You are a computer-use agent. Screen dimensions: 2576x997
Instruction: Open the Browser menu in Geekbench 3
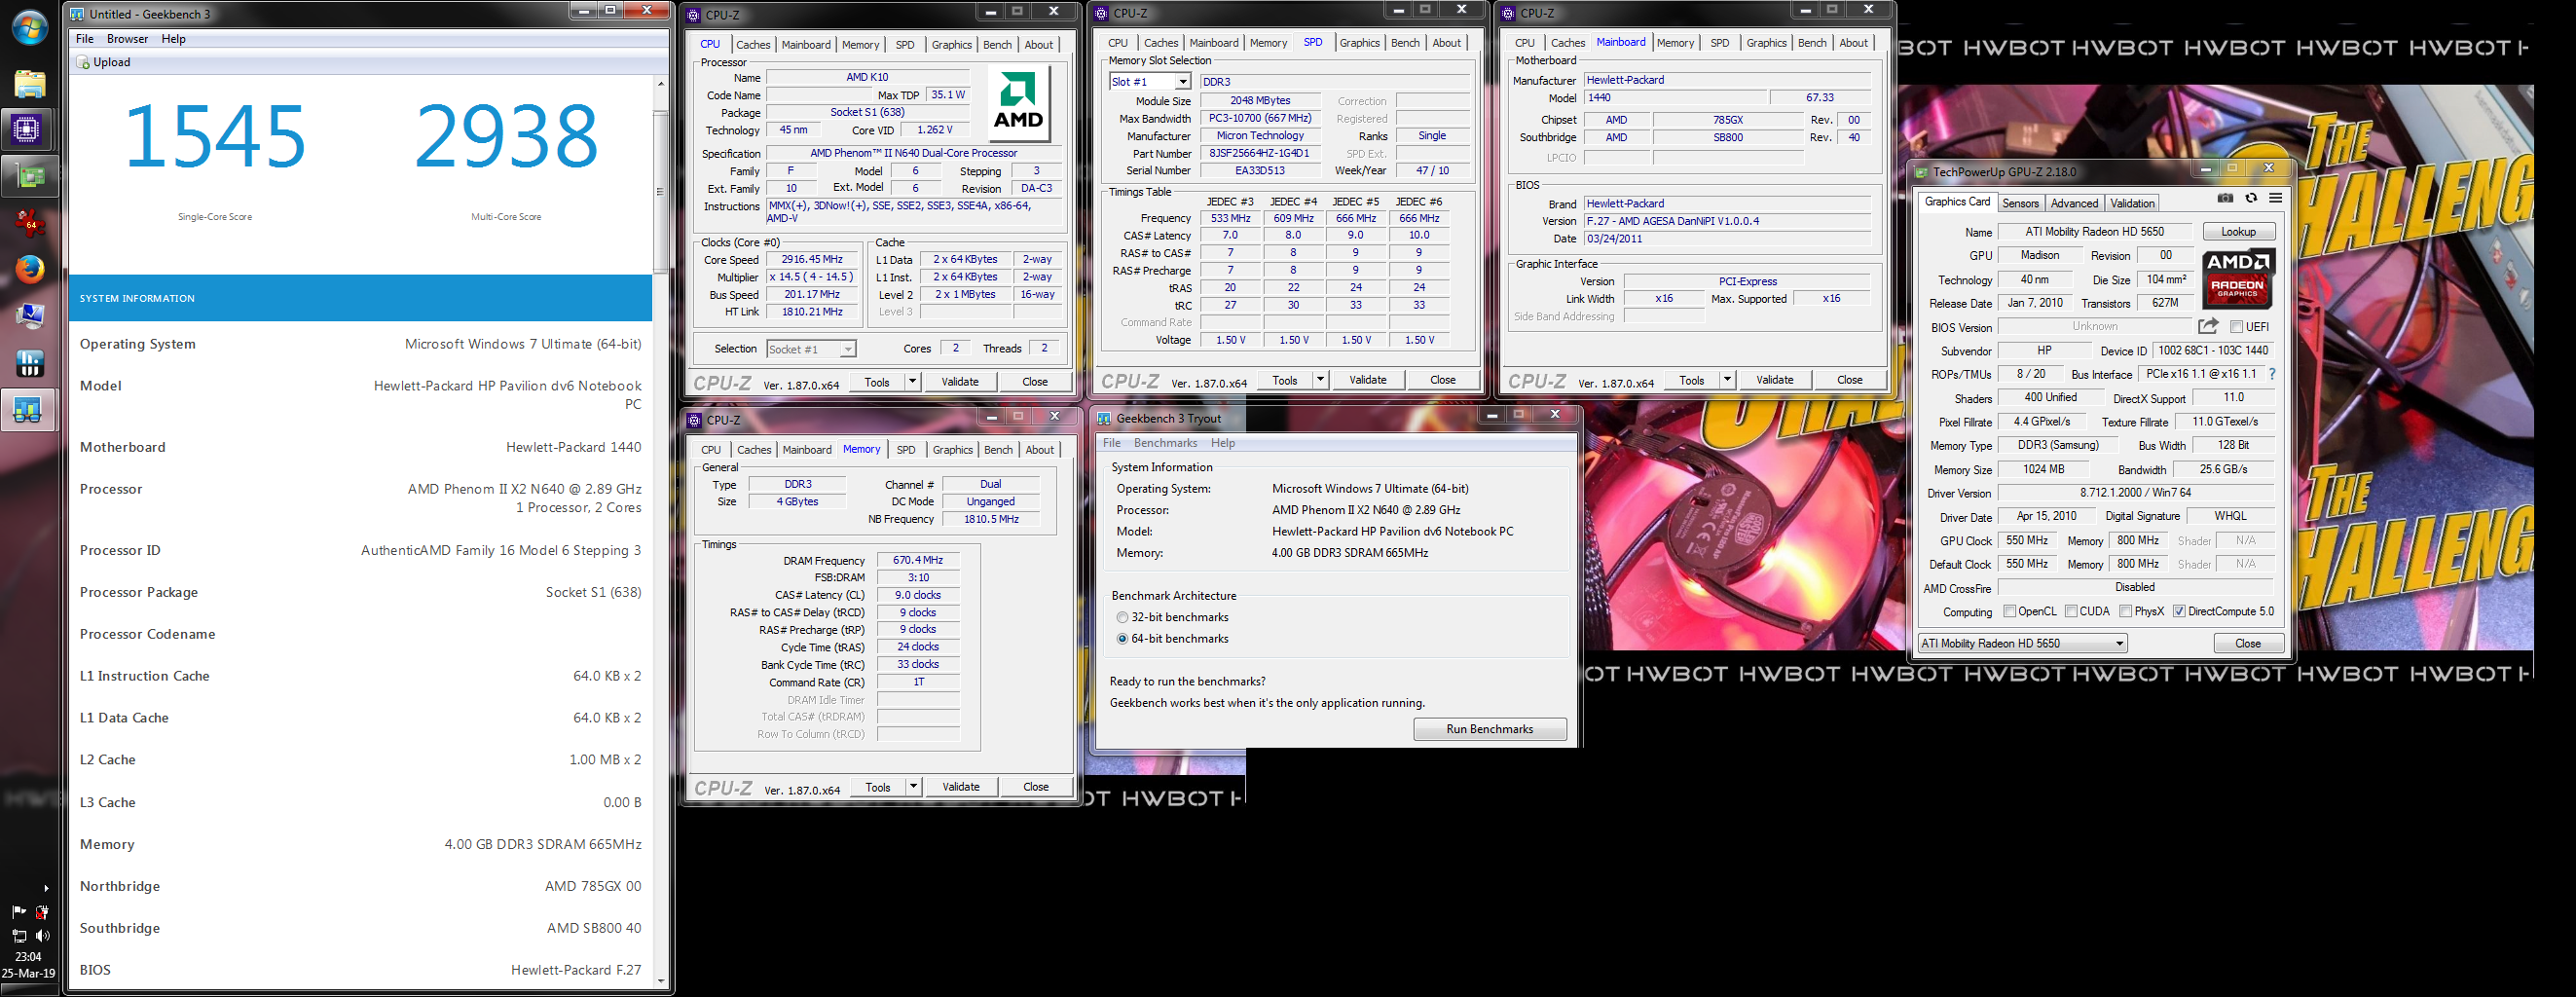tap(127, 39)
